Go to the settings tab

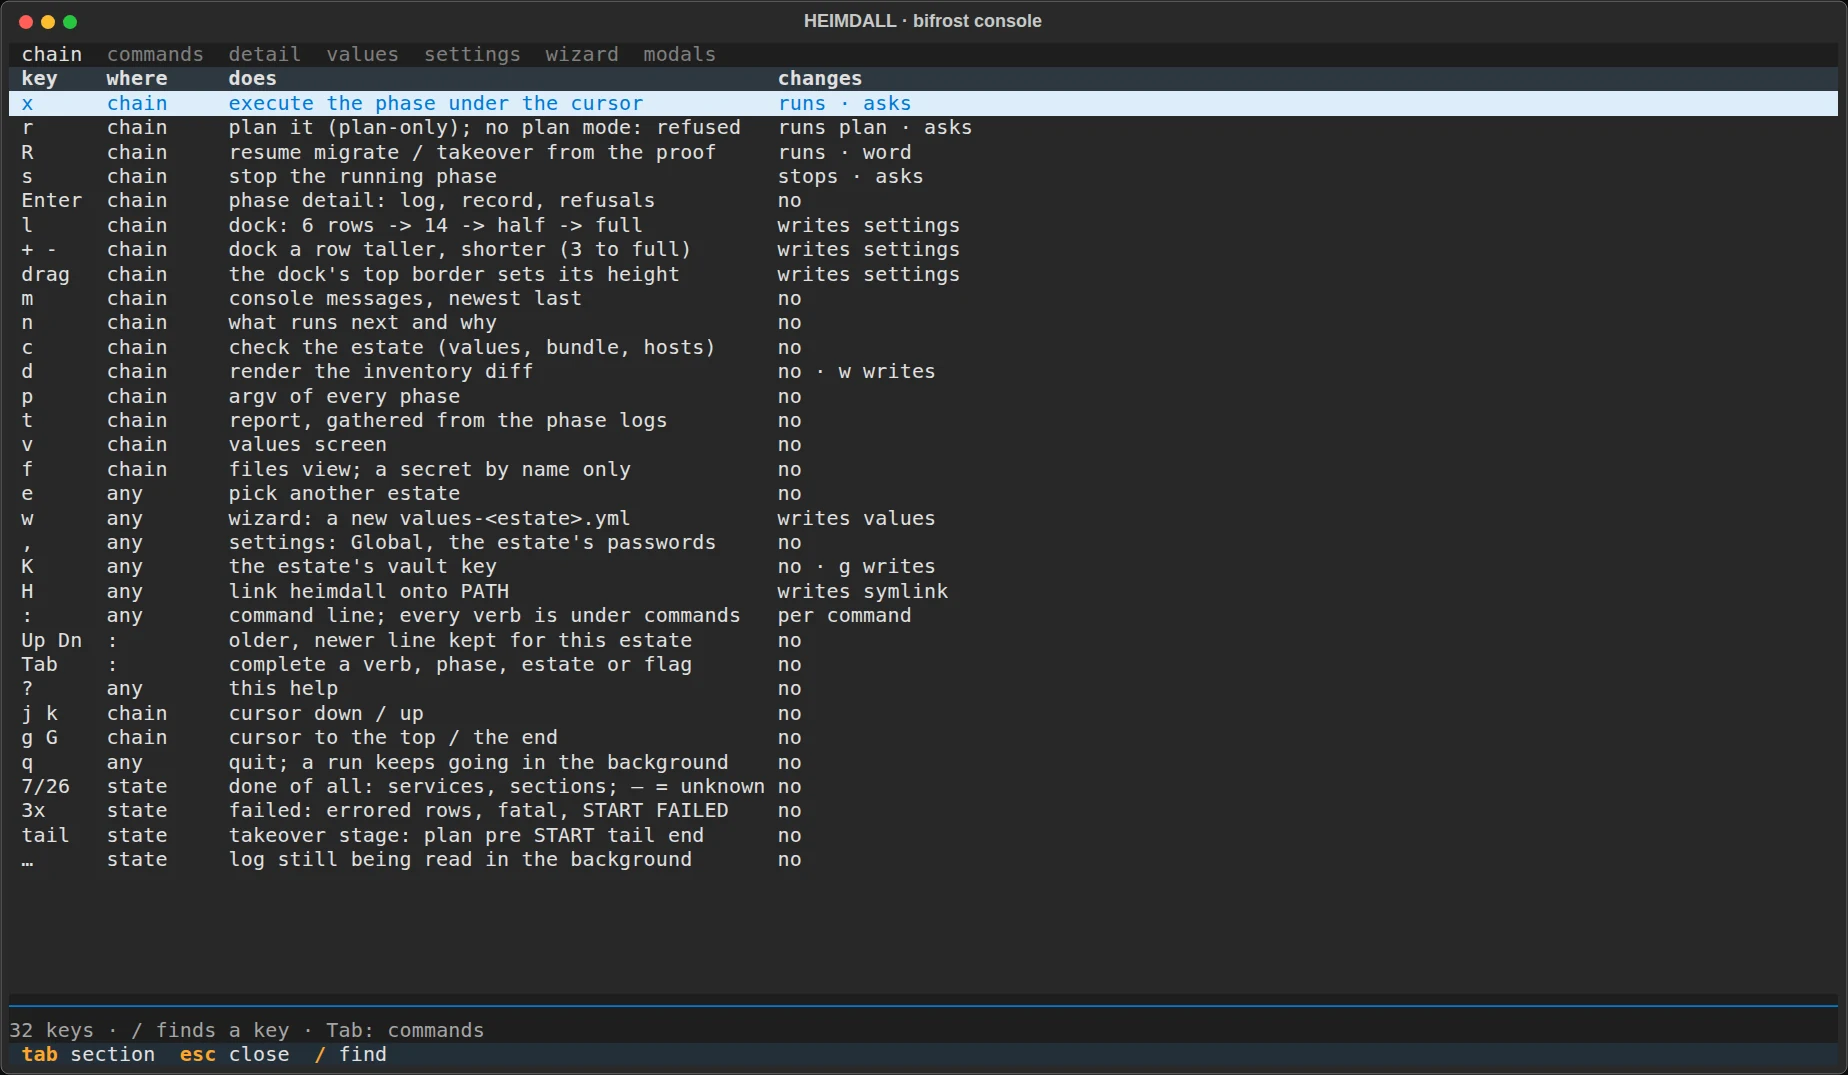click(472, 54)
